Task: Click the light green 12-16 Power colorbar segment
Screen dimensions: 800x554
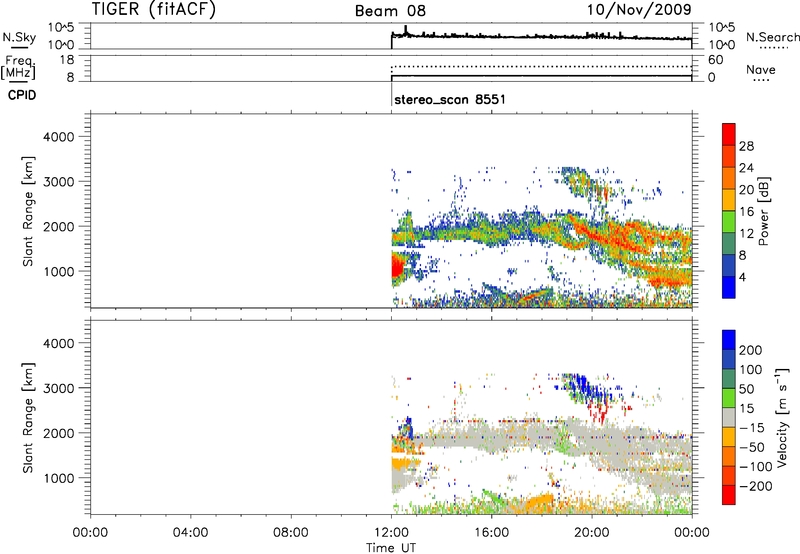Action: point(729,222)
